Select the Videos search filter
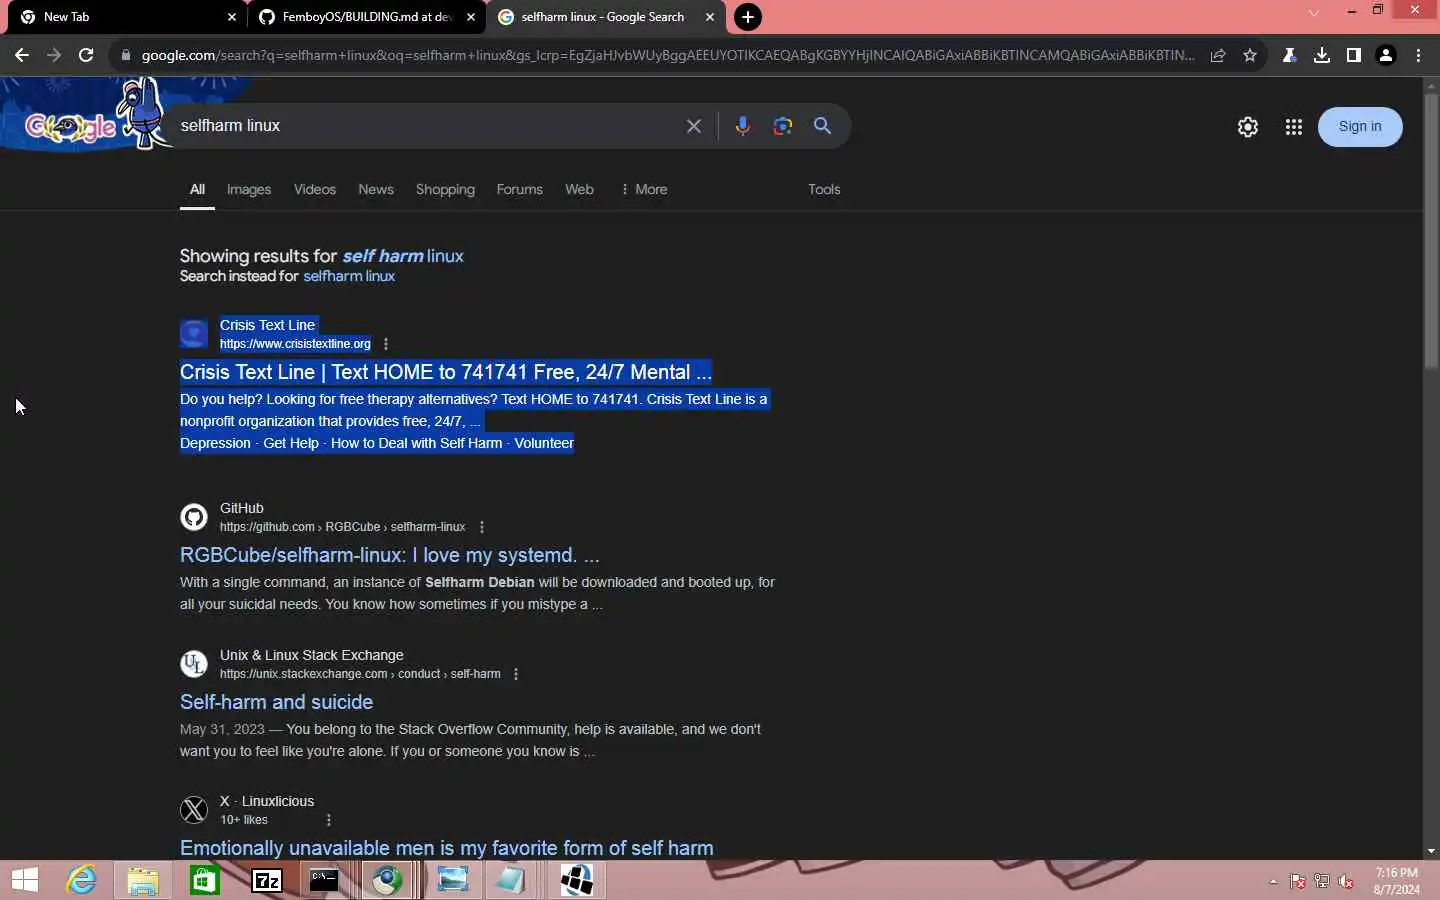 coord(315,189)
